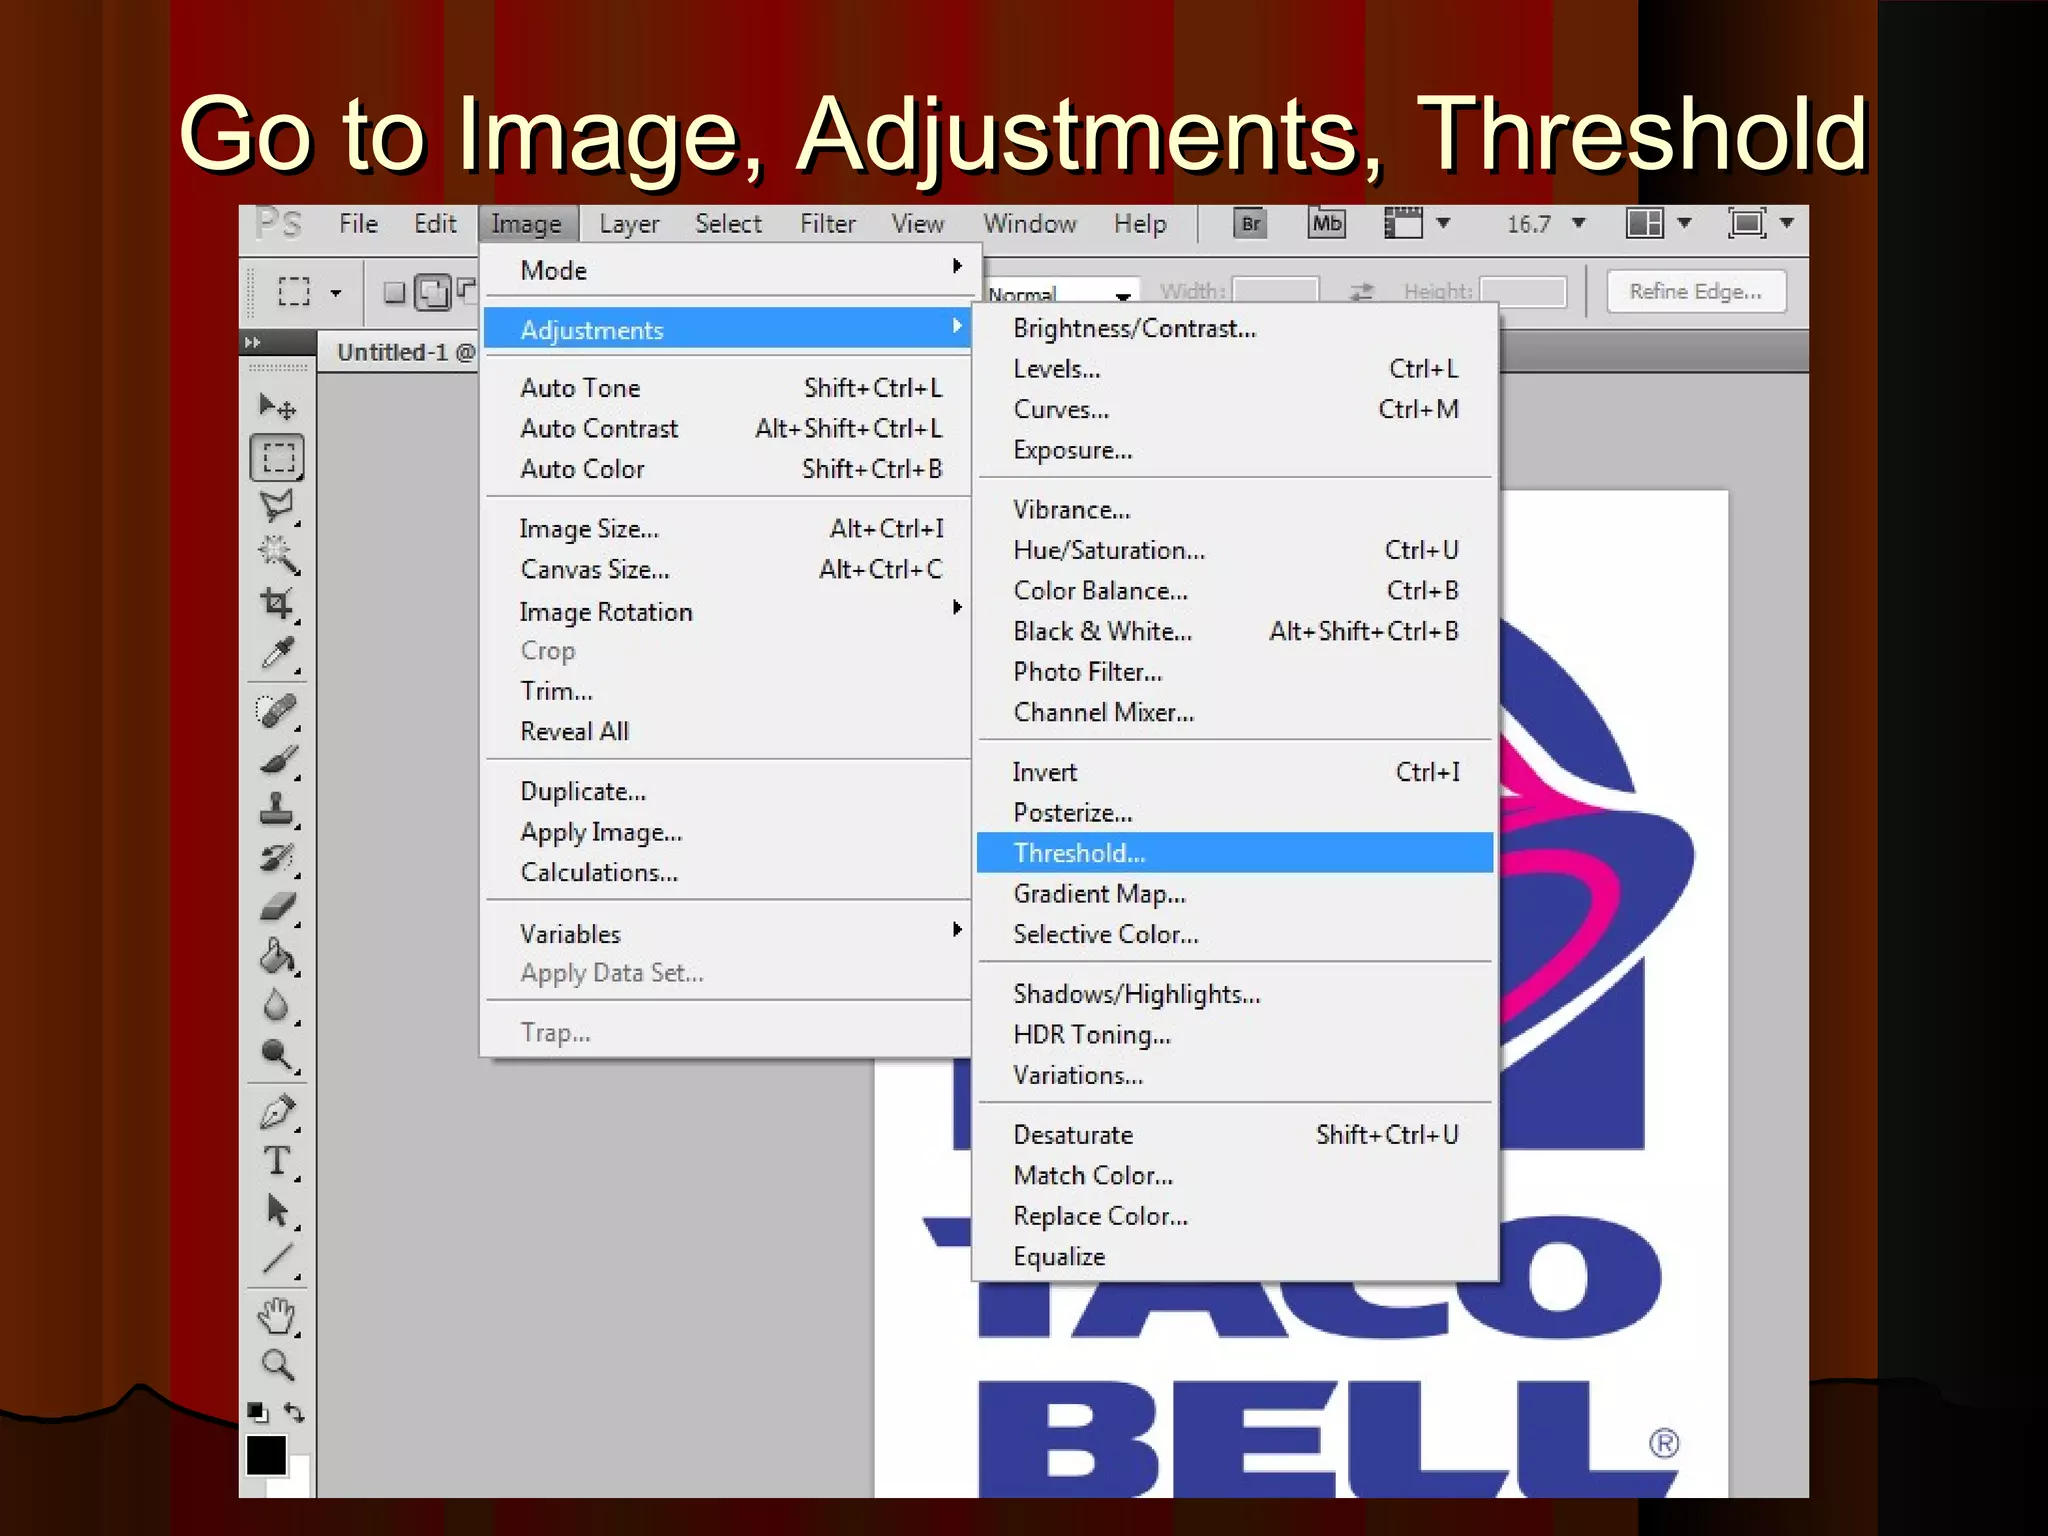Choose Desaturate adjustment
This screenshot has width=2048, height=1536.
pyautogui.click(x=1234, y=1134)
